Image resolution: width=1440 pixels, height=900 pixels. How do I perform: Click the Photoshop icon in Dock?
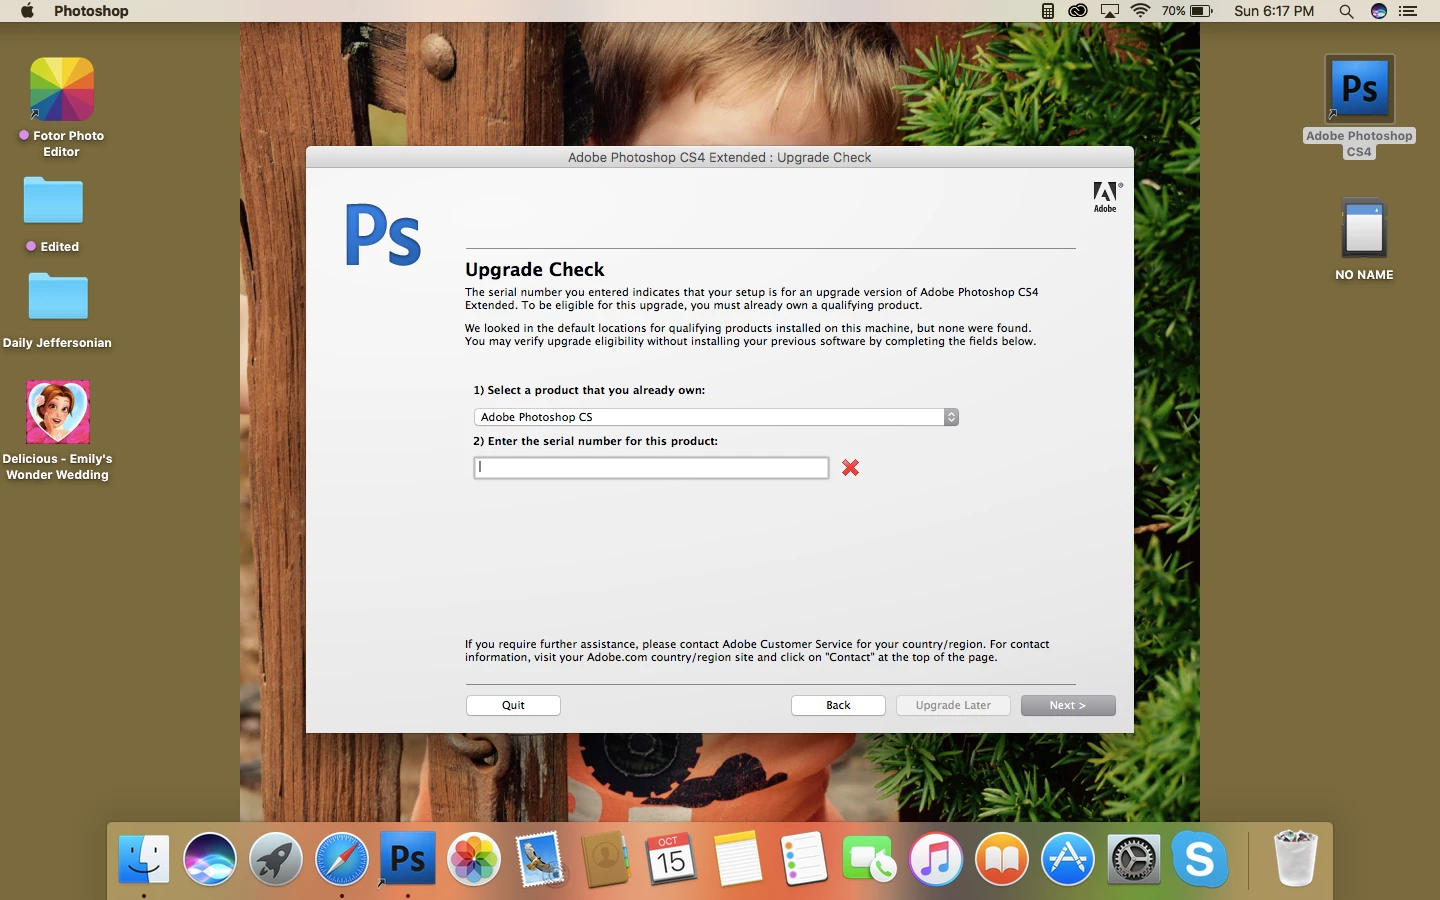(x=408, y=859)
